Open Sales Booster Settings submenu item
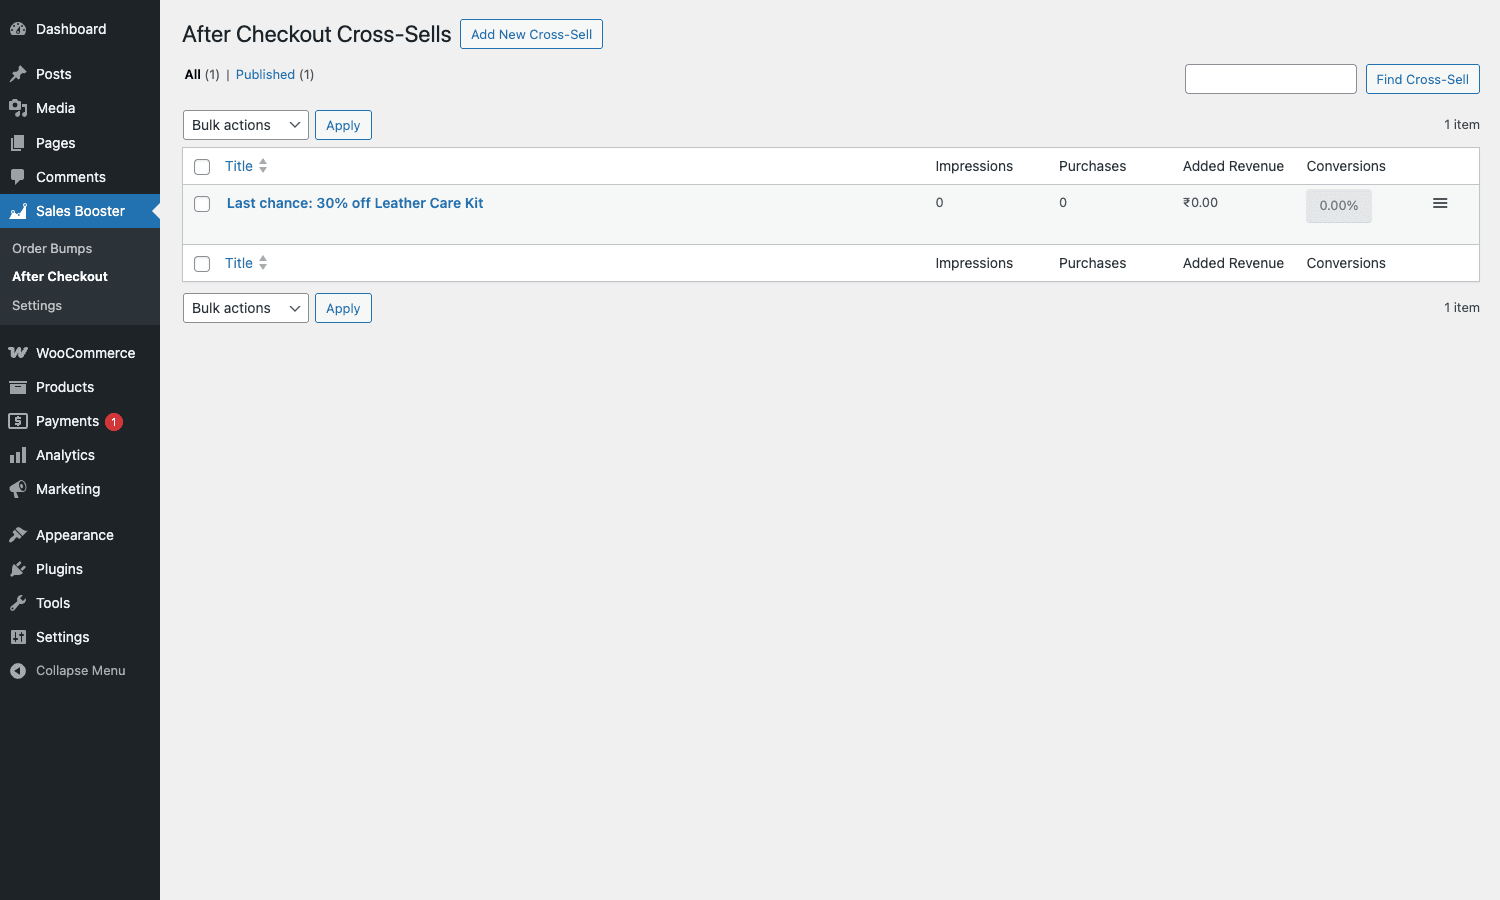This screenshot has width=1500, height=900. (x=37, y=305)
